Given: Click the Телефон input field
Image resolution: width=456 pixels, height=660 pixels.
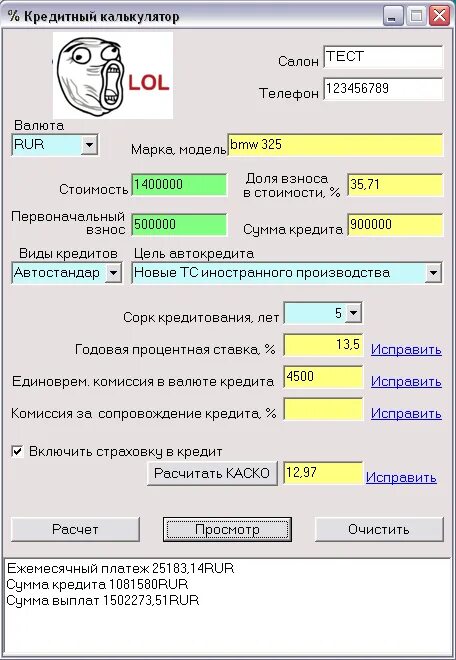Looking at the screenshot, I should pos(383,89).
